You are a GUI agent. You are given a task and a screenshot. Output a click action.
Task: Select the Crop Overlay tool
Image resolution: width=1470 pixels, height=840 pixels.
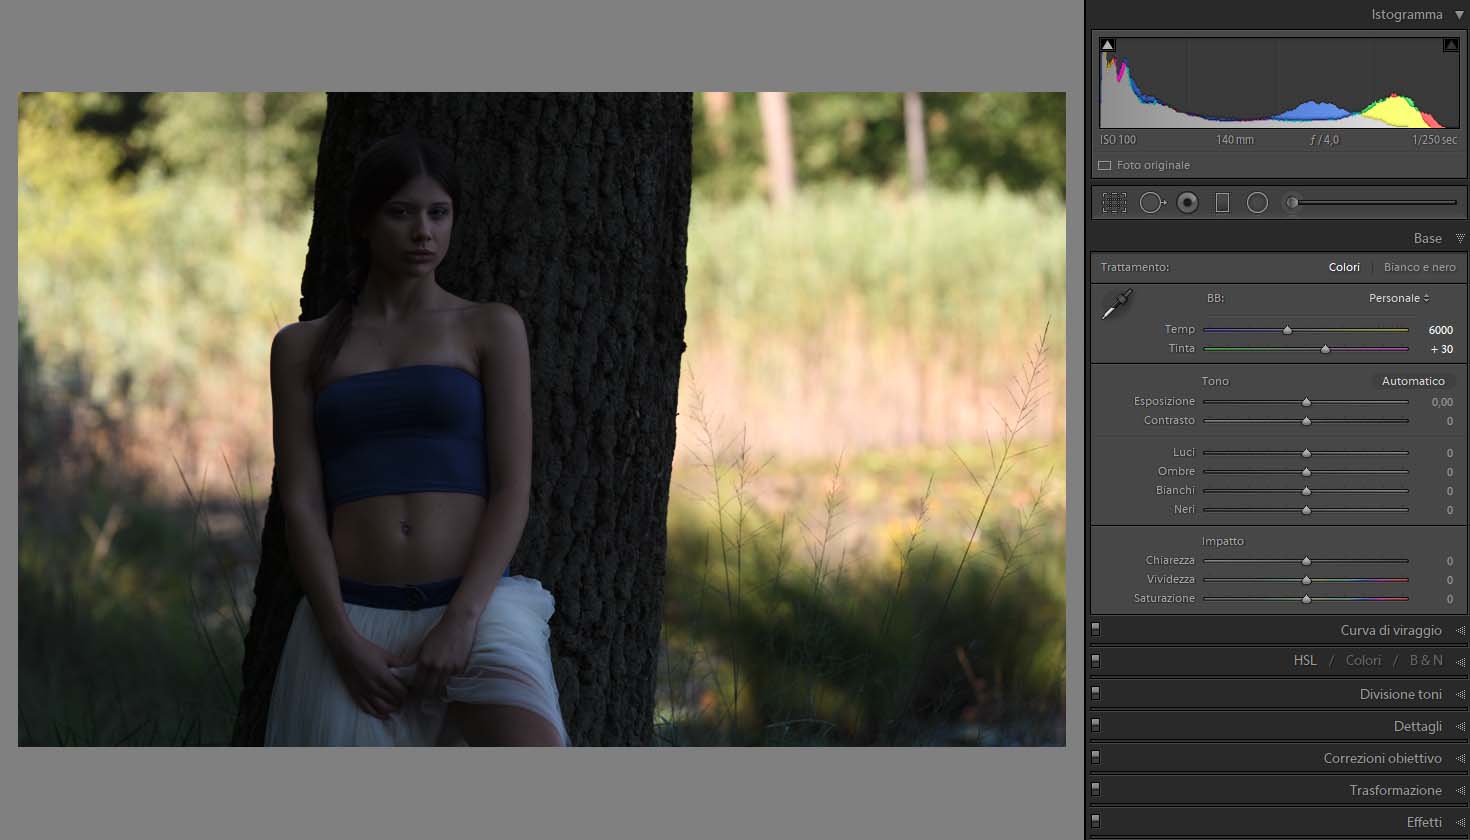point(1114,203)
